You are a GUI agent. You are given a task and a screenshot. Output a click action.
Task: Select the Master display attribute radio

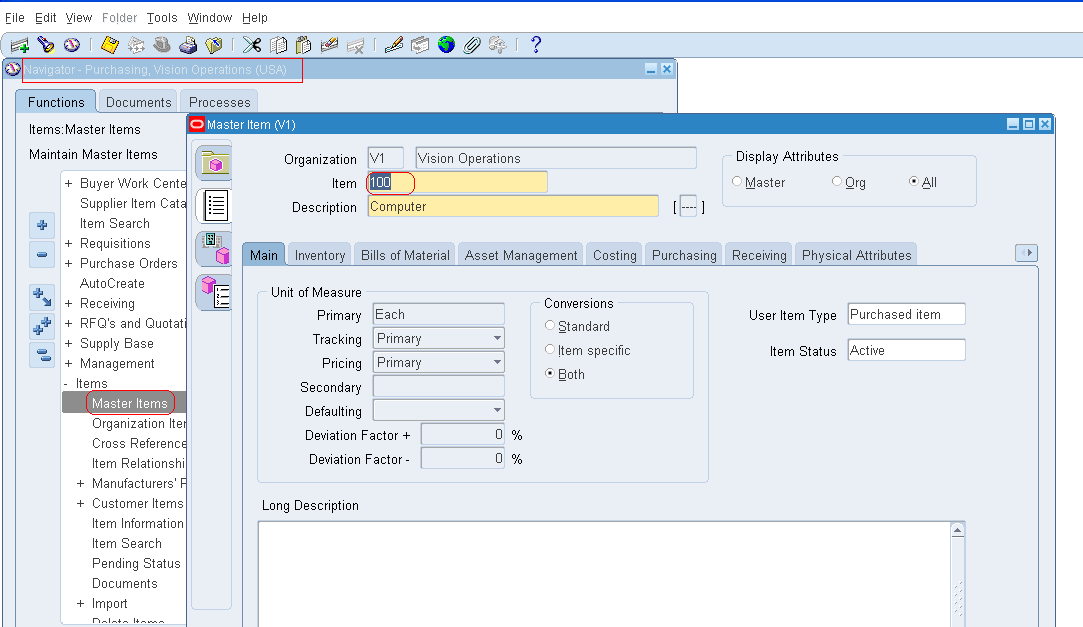click(x=737, y=182)
